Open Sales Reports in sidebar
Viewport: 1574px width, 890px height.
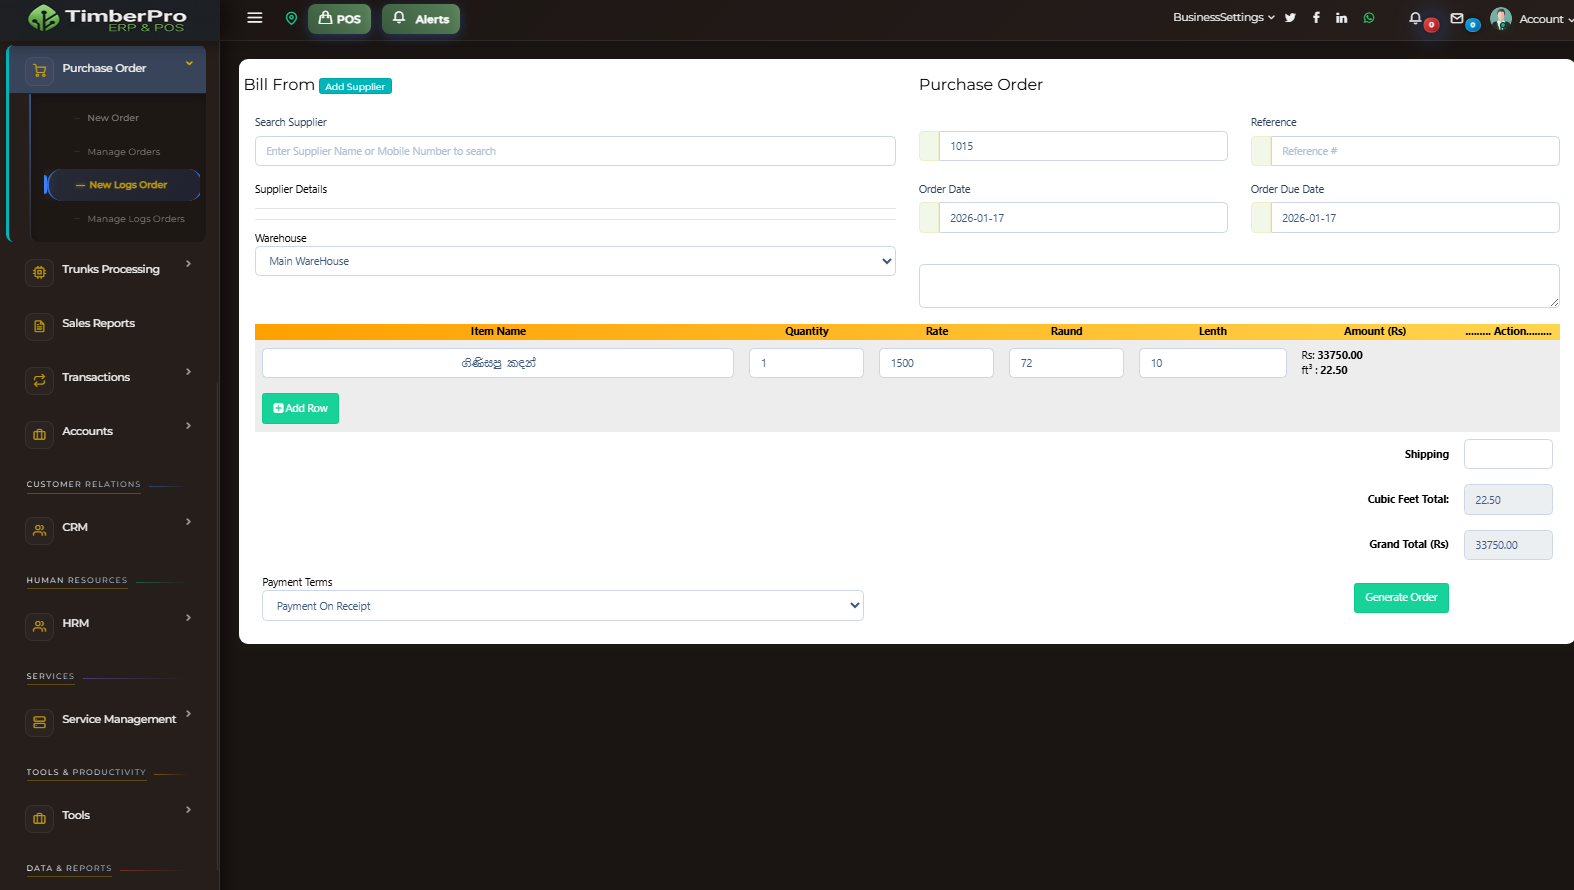[x=98, y=323]
